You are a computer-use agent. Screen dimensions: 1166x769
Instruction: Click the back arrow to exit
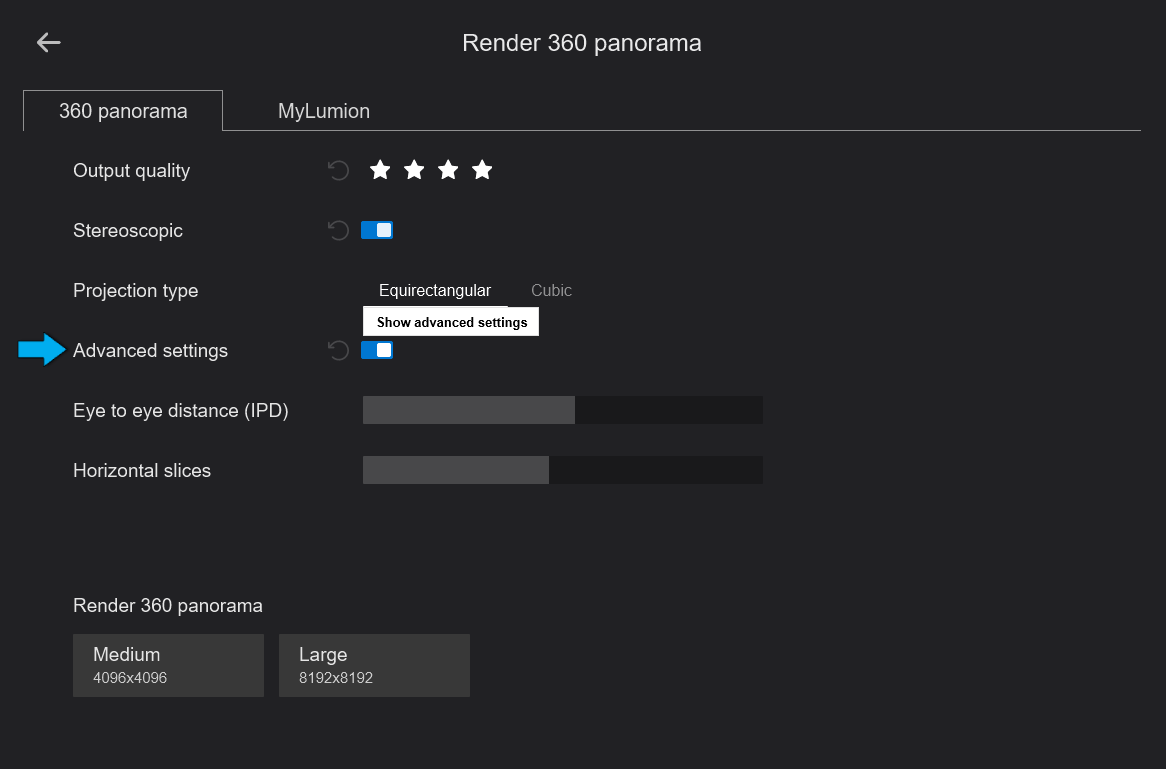tap(48, 42)
